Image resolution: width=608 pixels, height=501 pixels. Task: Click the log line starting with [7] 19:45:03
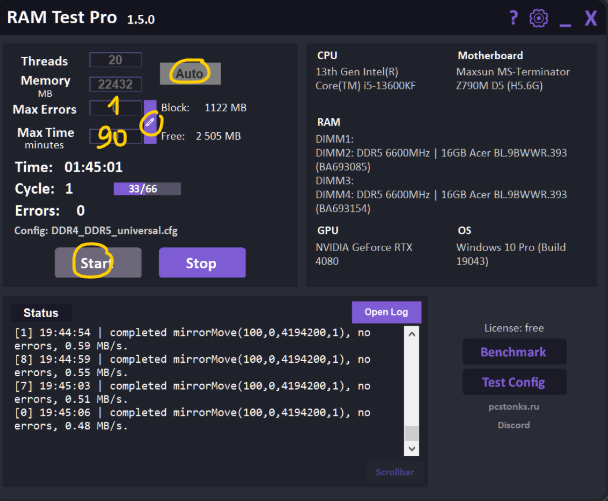(x=192, y=392)
